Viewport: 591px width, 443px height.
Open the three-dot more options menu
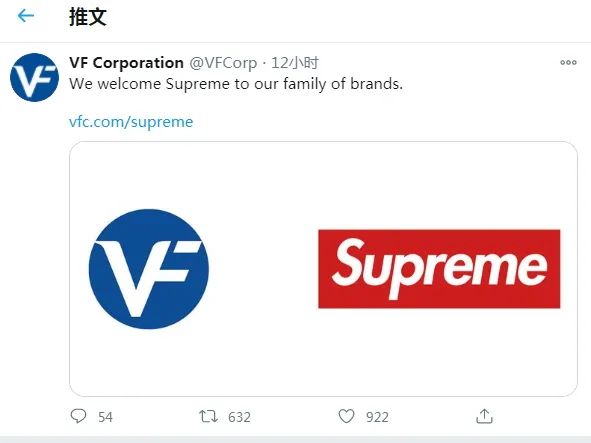pyautogui.click(x=568, y=63)
